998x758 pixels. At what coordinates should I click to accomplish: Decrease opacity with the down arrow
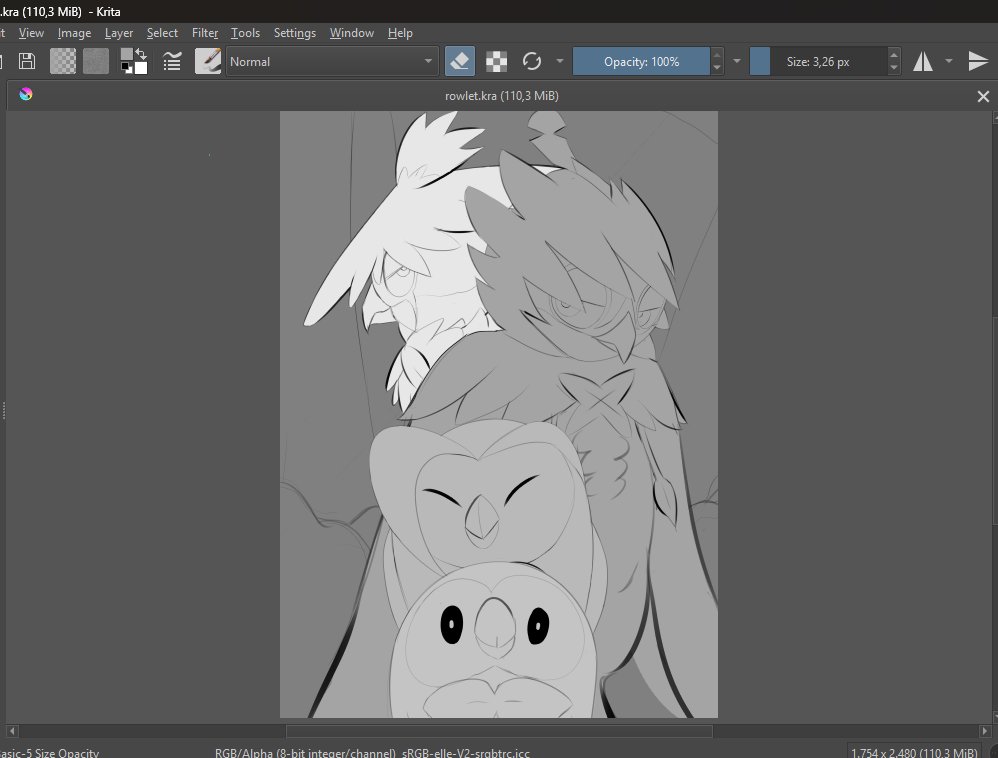pos(717,68)
